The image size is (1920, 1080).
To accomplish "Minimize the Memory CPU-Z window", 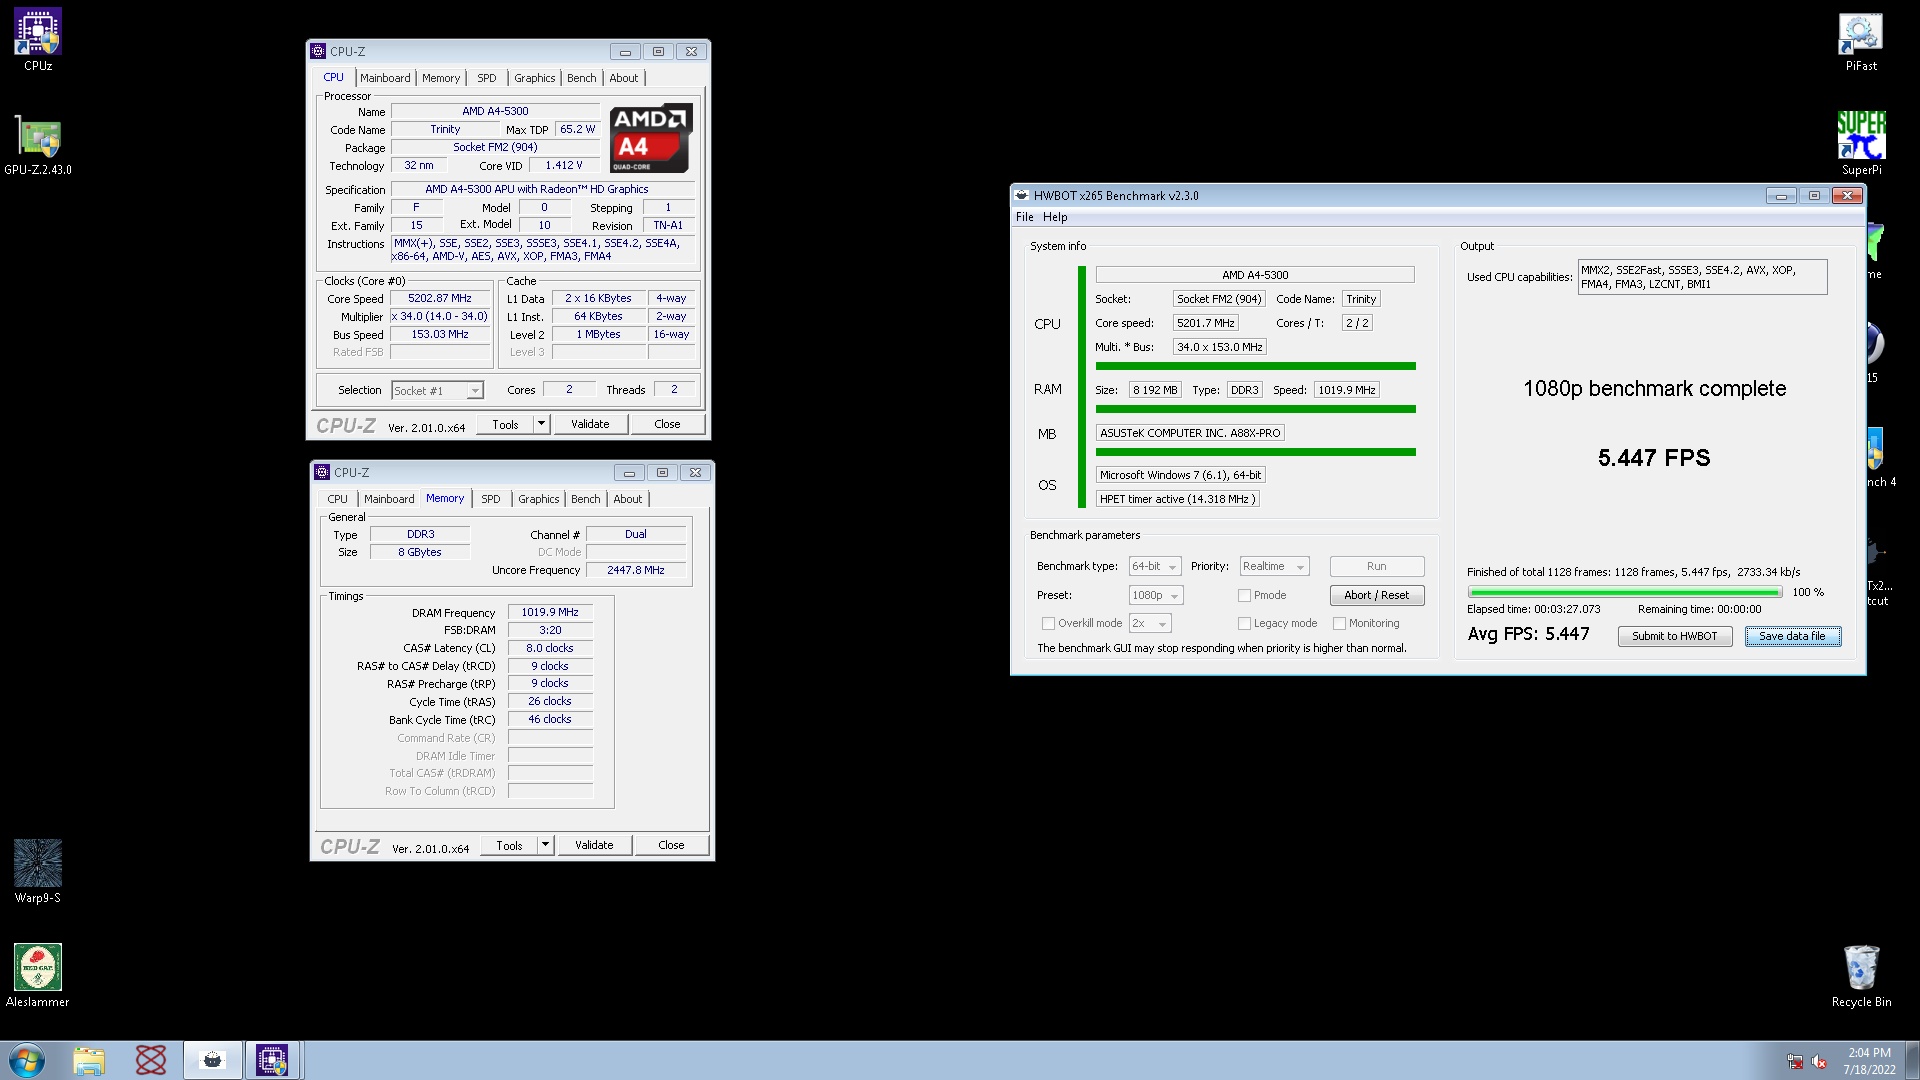I will 629,472.
